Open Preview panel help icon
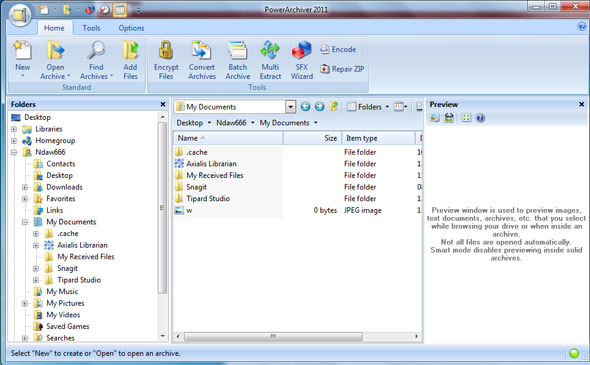The height and width of the screenshot is (365, 590). click(480, 118)
